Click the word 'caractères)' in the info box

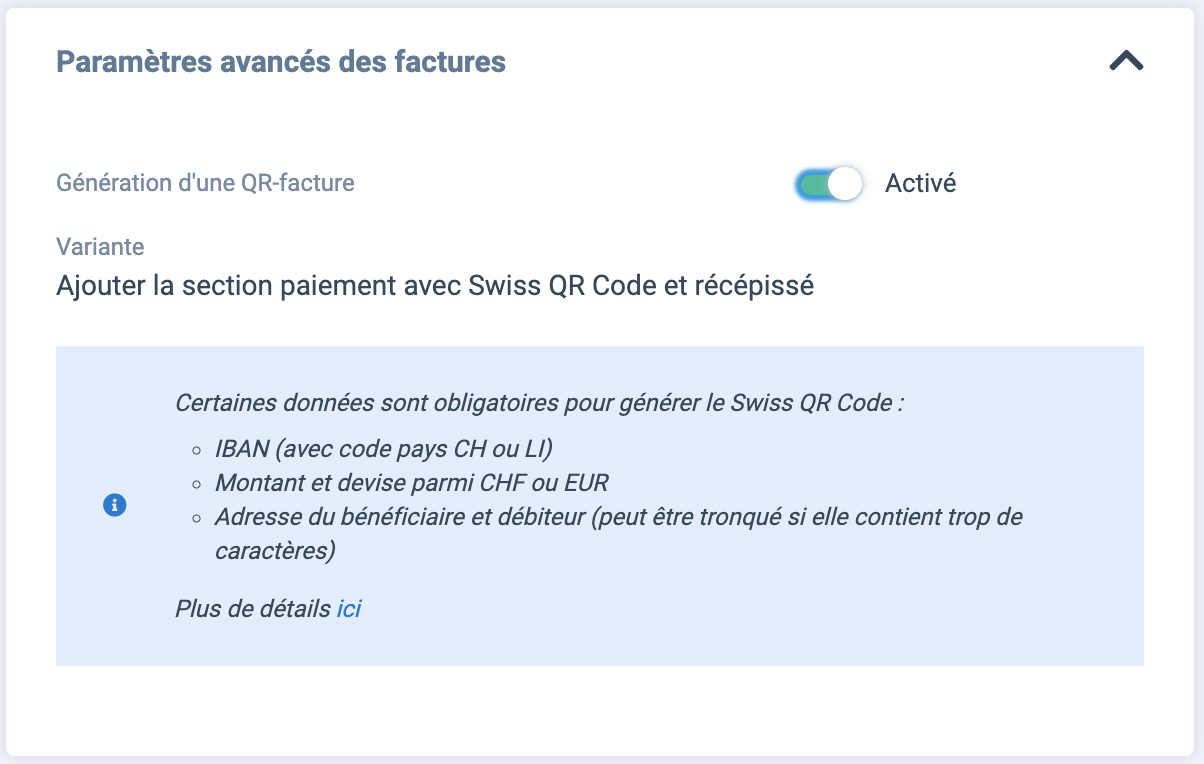point(275,551)
